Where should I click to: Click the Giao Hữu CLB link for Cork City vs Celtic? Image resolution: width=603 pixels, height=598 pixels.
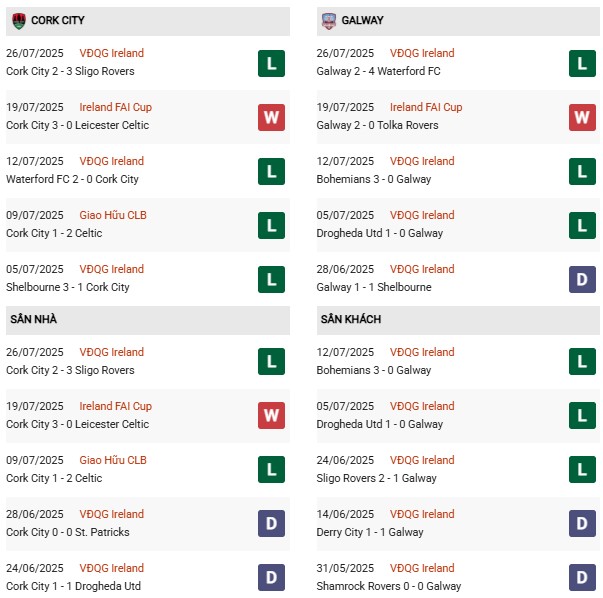click(x=113, y=215)
